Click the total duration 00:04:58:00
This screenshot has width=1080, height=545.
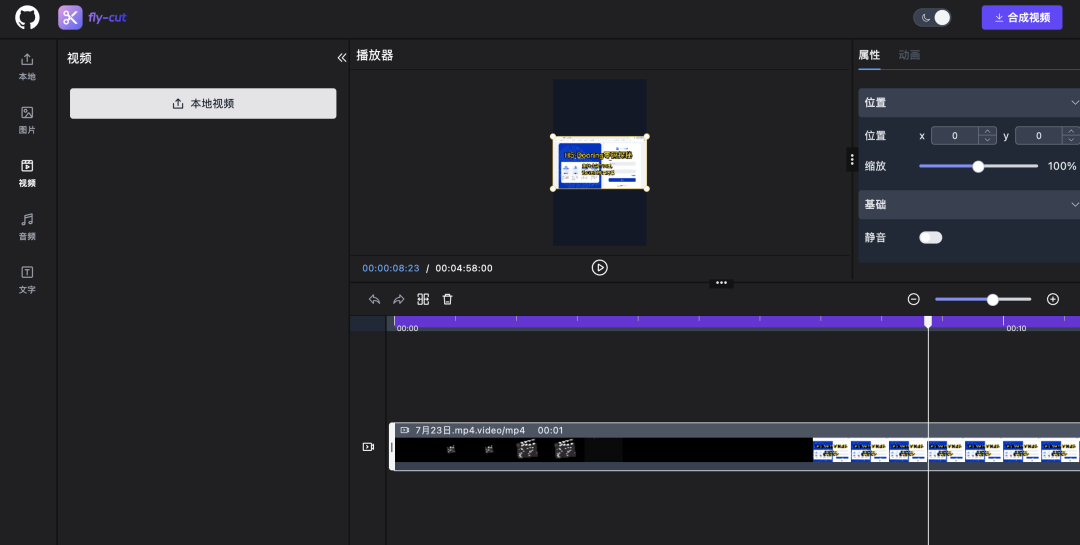pyautogui.click(x=464, y=269)
